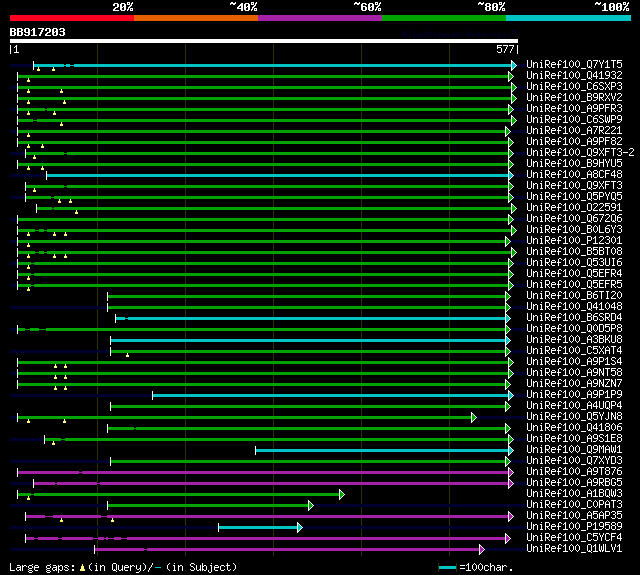Open the UniRef100_Q9MAW1 label

tap(574, 450)
